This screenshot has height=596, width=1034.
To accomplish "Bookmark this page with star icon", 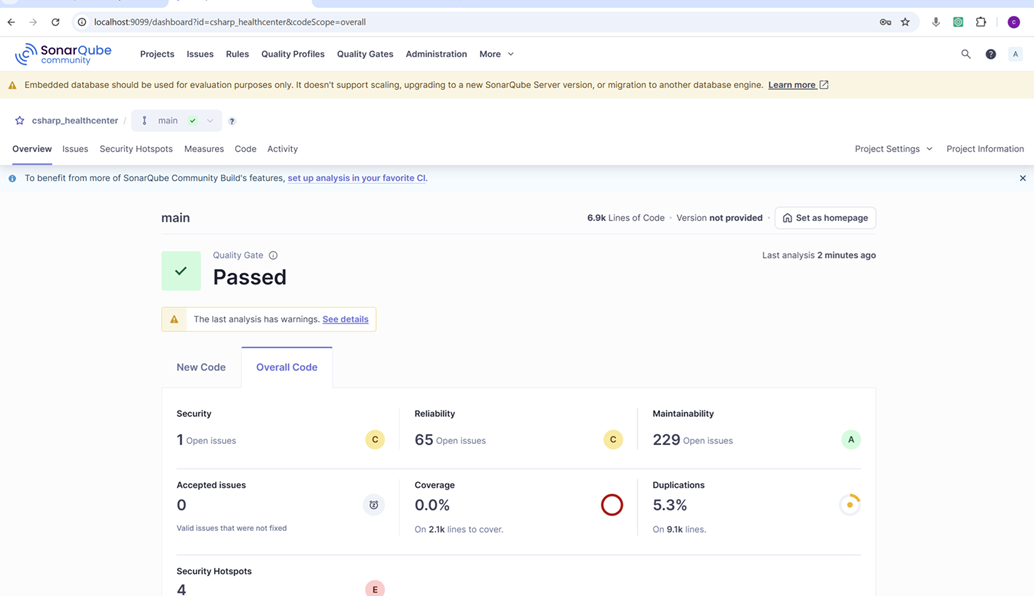I will 905,22.
